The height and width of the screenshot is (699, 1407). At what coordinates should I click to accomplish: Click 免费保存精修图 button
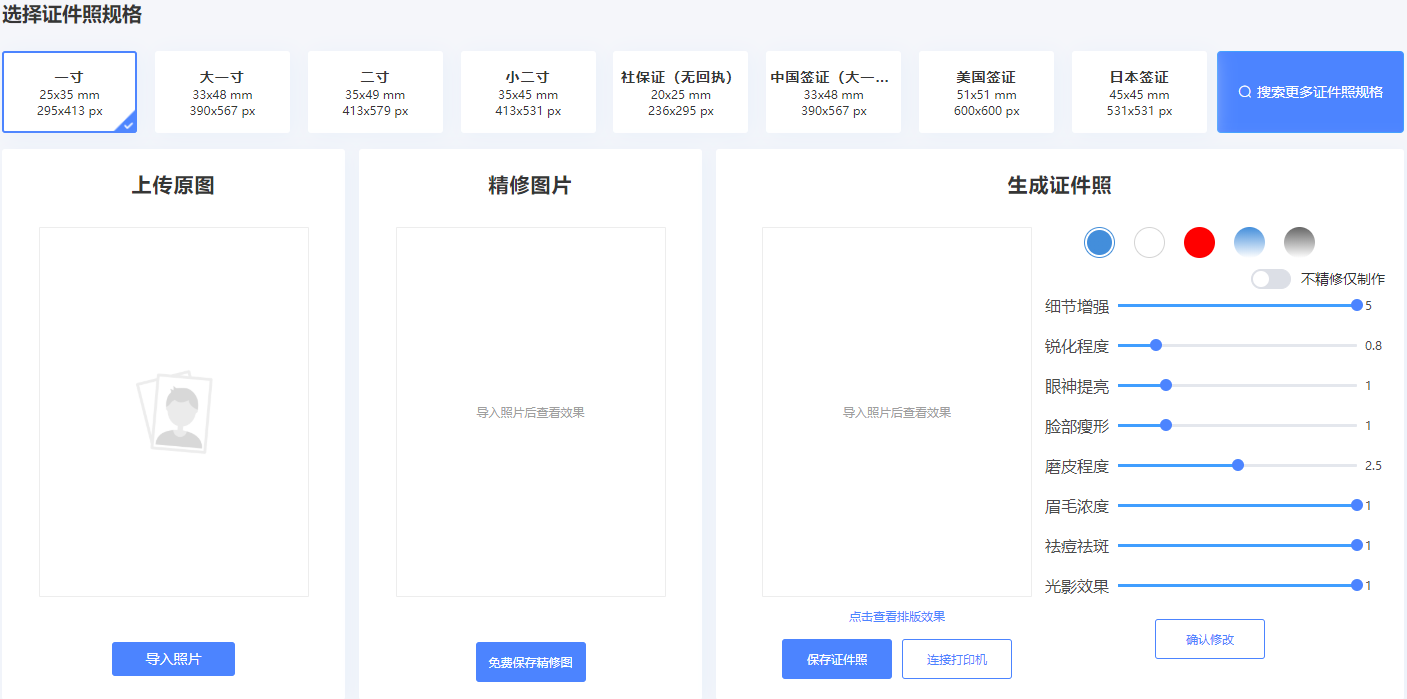pos(530,661)
